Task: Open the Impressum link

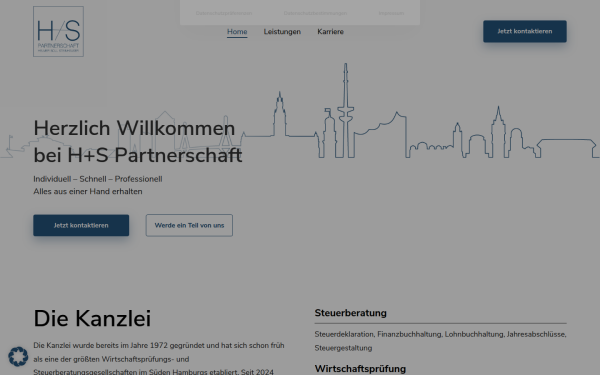Action: click(391, 13)
